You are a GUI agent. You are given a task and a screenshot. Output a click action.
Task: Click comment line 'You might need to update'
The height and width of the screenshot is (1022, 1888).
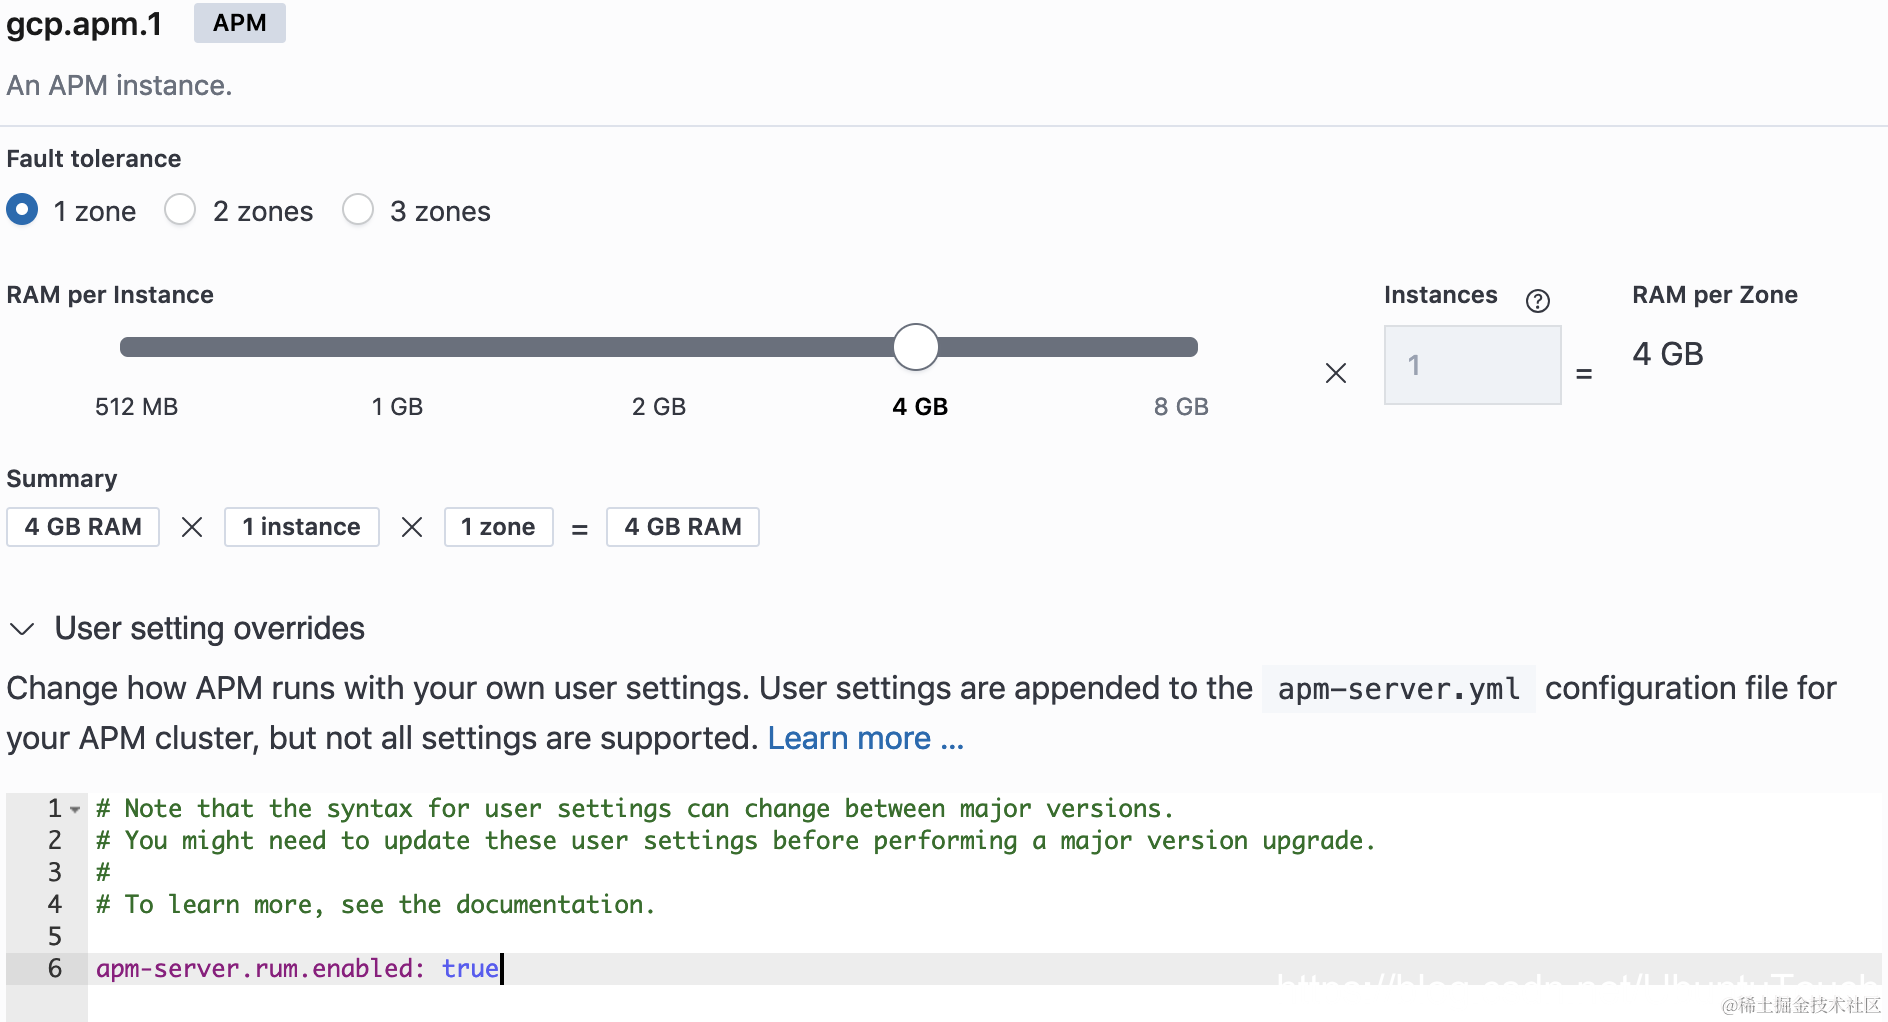point(735,841)
